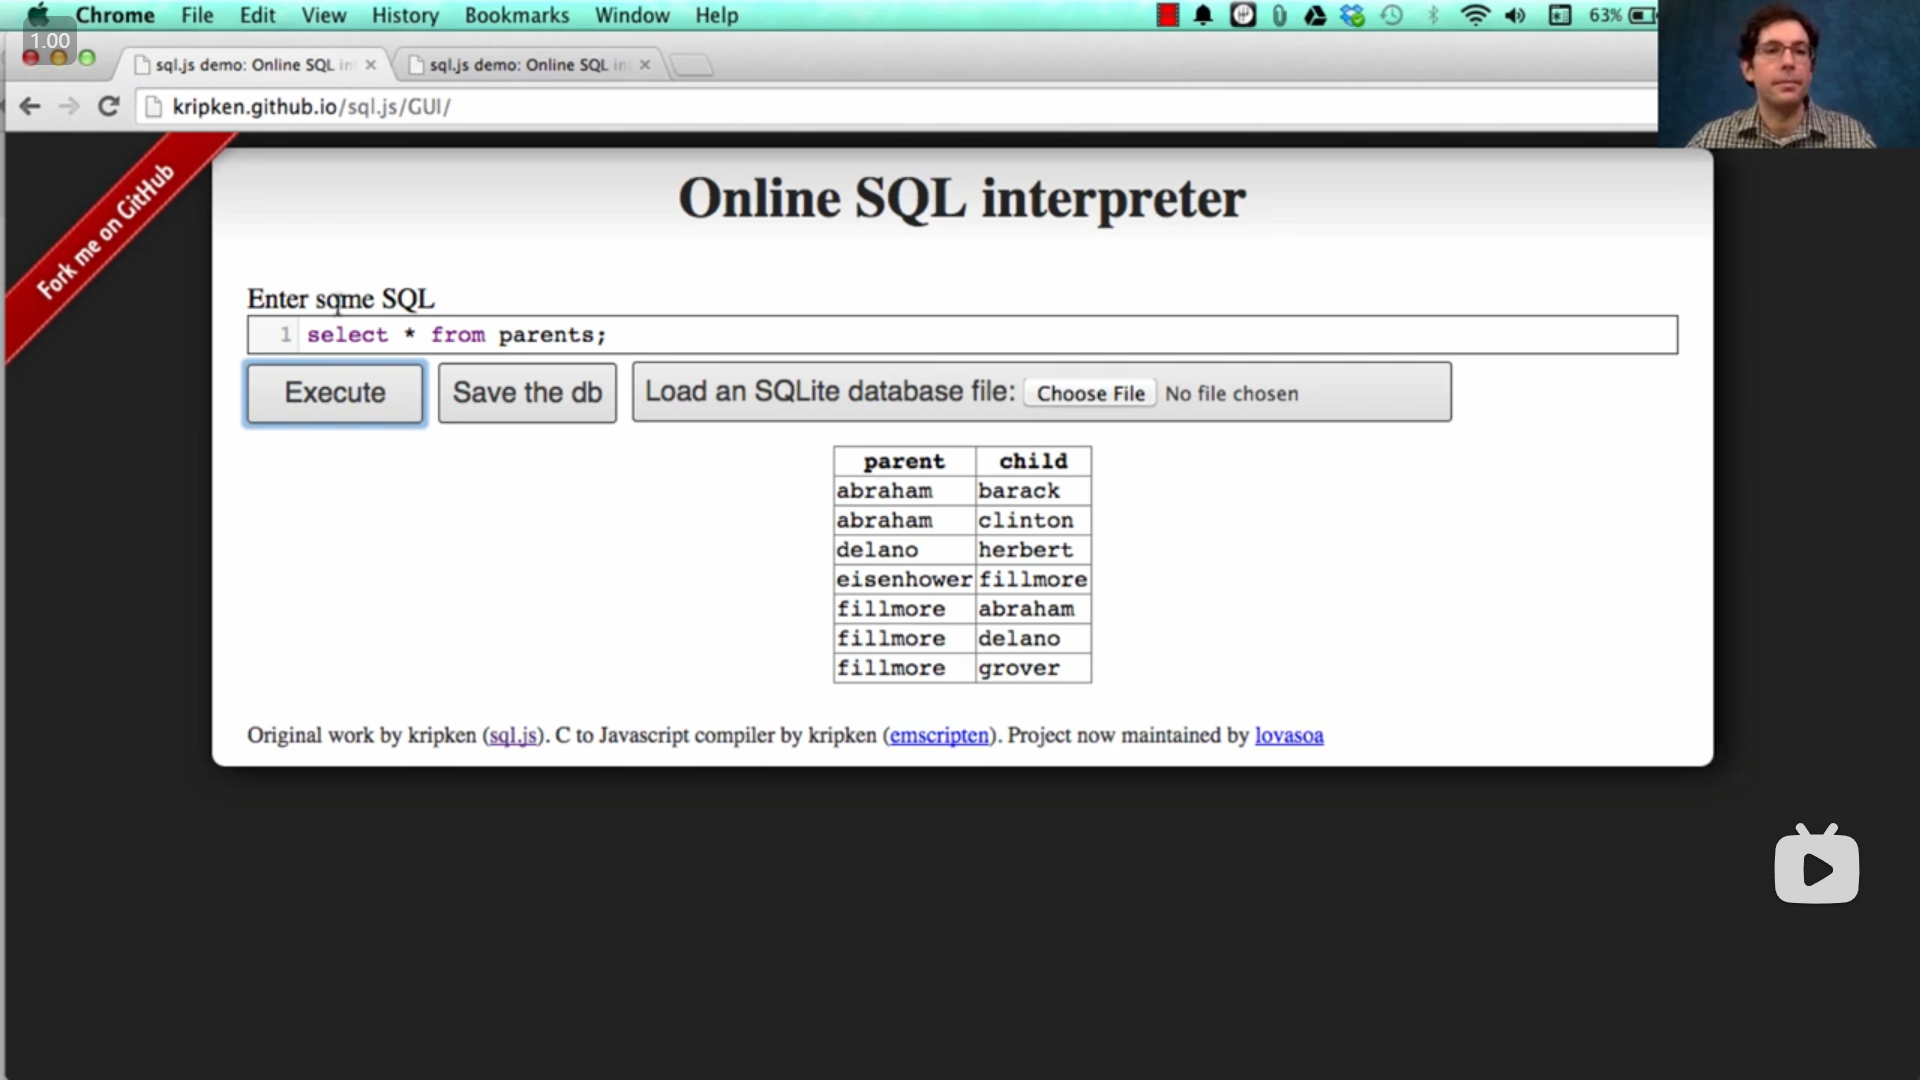Click the volume speaker icon
Viewport: 1920px width, 1080px height.
pyautogui.click(x=1515, y=15)
